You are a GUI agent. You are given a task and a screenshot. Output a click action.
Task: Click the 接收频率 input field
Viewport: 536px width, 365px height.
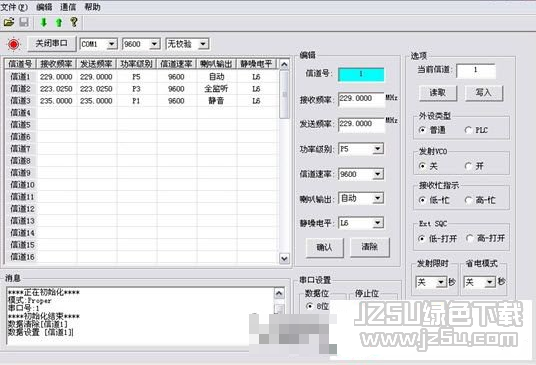click(x=361, y=99)
